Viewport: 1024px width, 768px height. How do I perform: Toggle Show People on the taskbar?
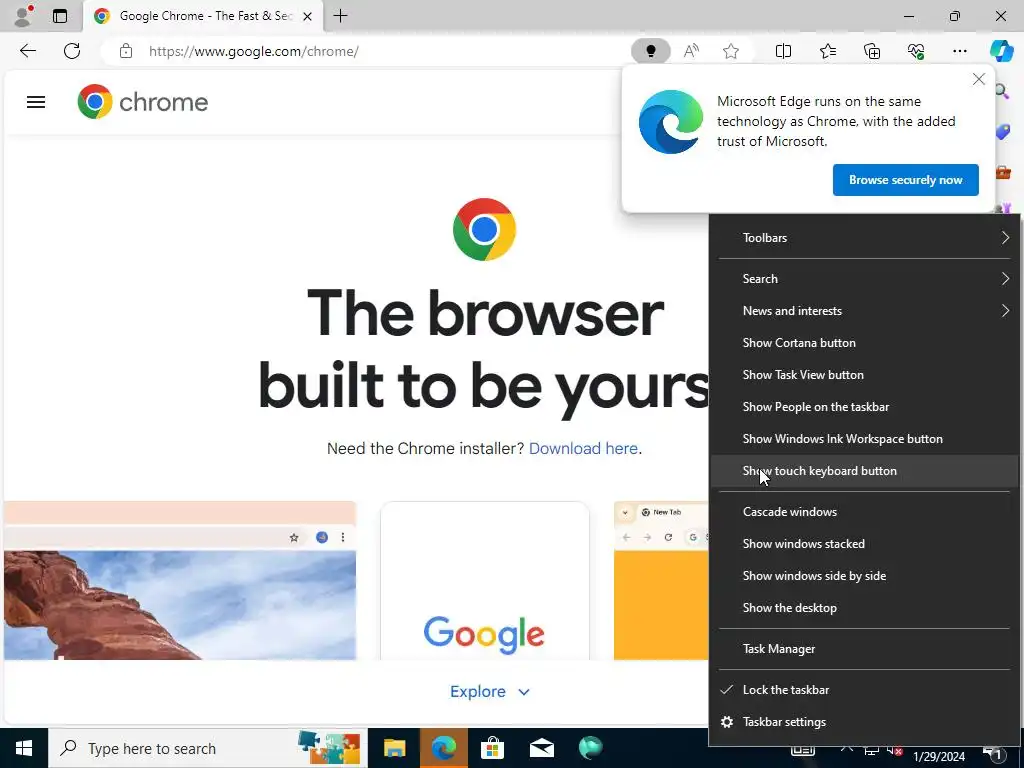click(x=865, y=407)
